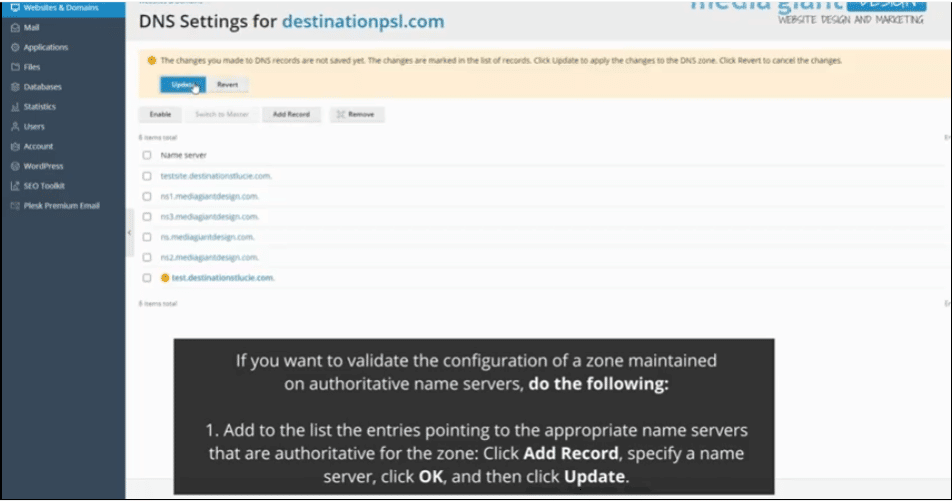Open the Databases icon in sidebar
The width and height of the screenshot is (952, 501).
point(15,87)
